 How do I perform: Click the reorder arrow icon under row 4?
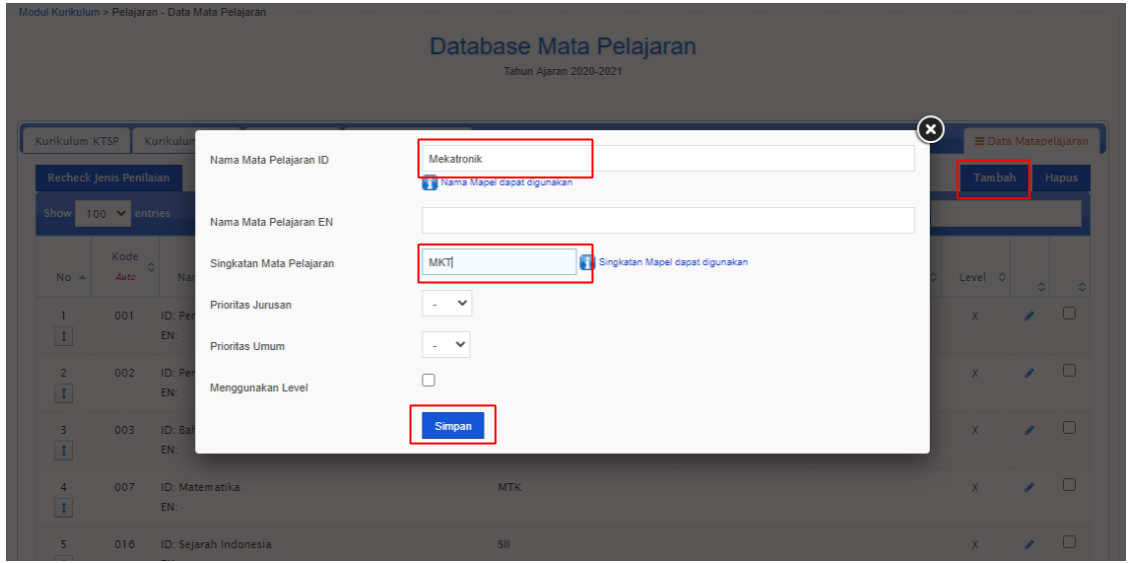[63, 508]
